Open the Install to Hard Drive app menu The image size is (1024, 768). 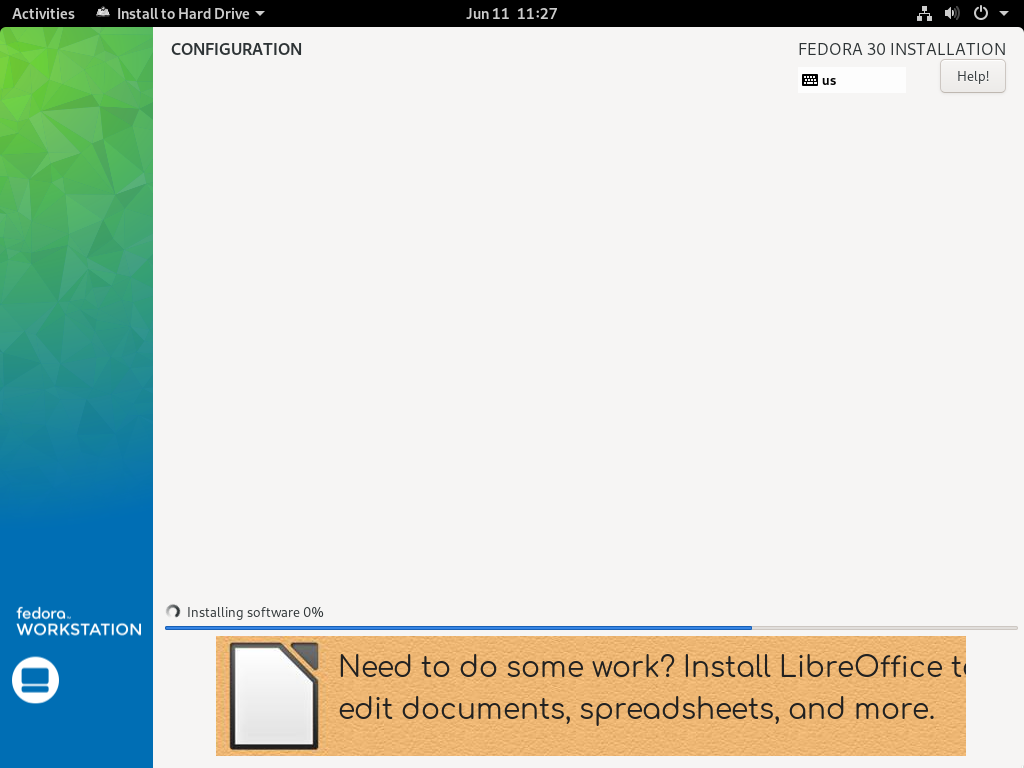pos(180,13)
